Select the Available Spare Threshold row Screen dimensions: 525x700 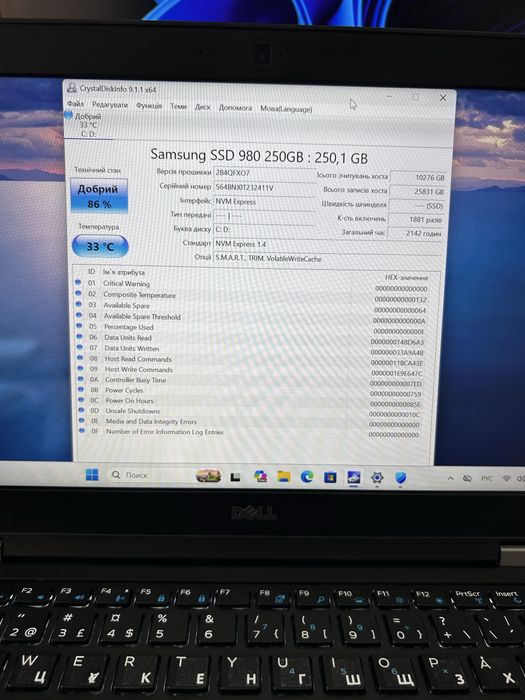[254, 317]
